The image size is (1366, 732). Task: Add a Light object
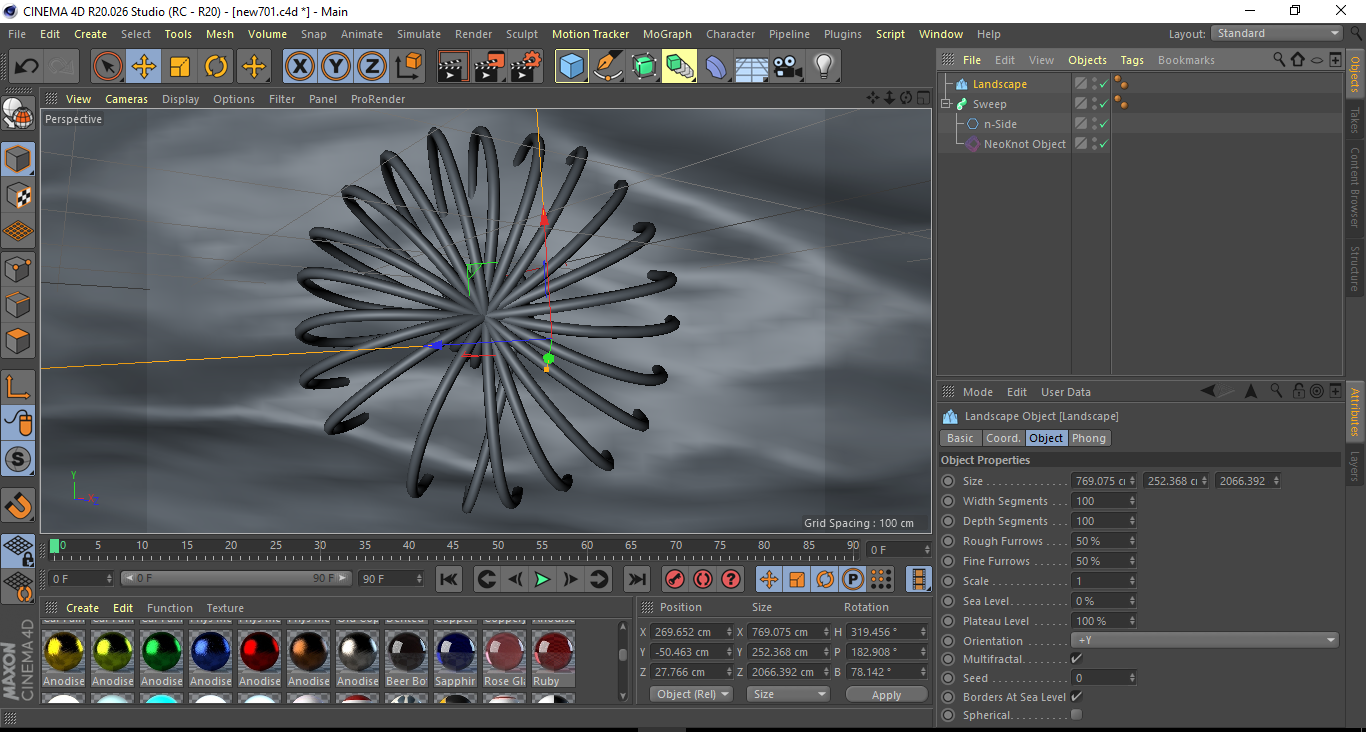click(823, 67)
